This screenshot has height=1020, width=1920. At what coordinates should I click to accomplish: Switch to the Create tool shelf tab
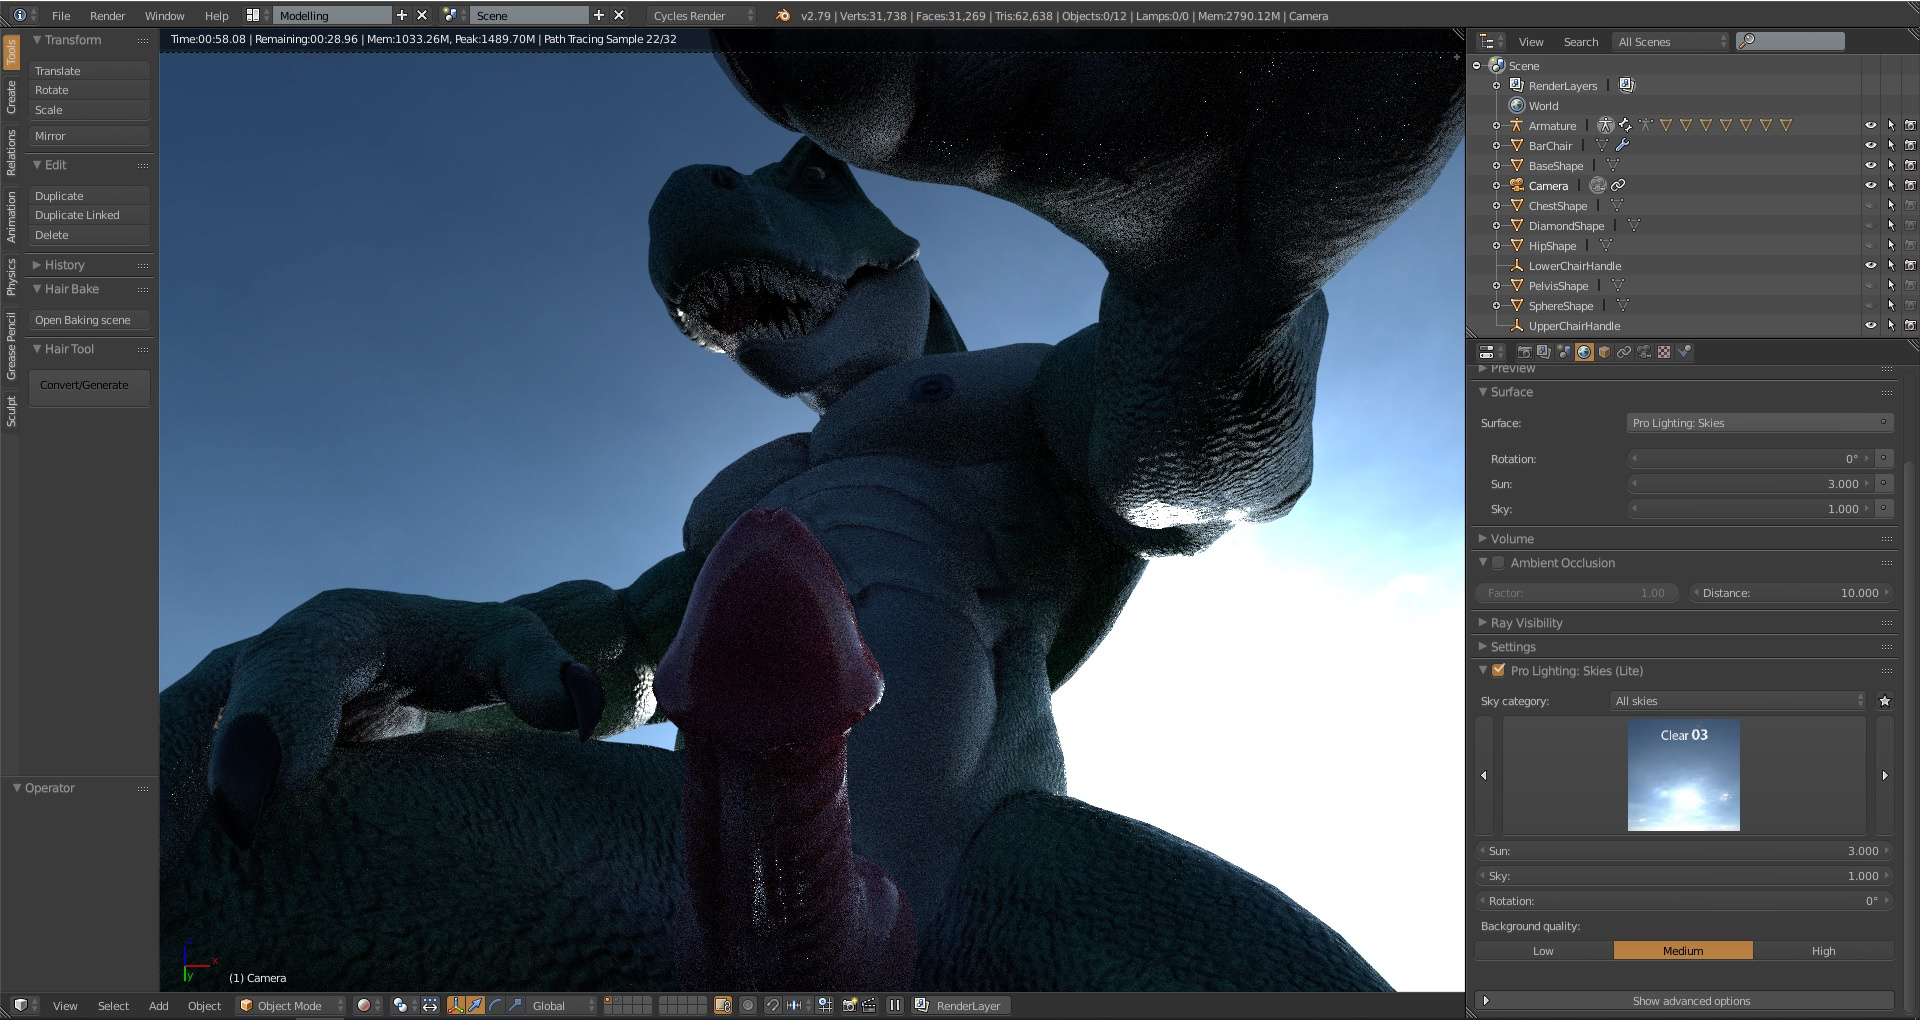[x=11, y=97]
